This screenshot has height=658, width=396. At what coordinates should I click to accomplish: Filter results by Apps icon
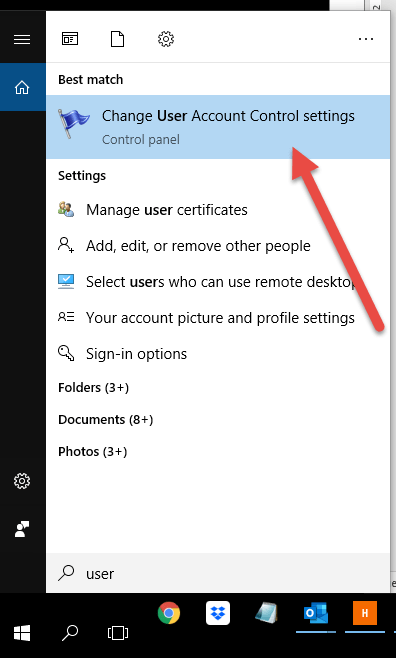point(70,39)
